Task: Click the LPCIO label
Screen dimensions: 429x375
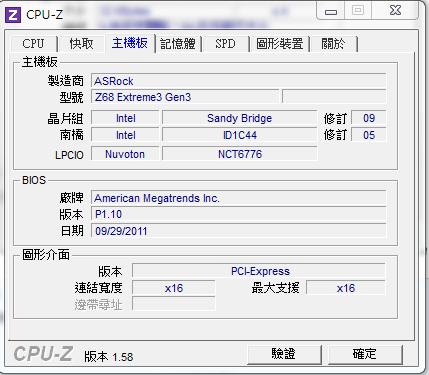Action: point(69,155)
